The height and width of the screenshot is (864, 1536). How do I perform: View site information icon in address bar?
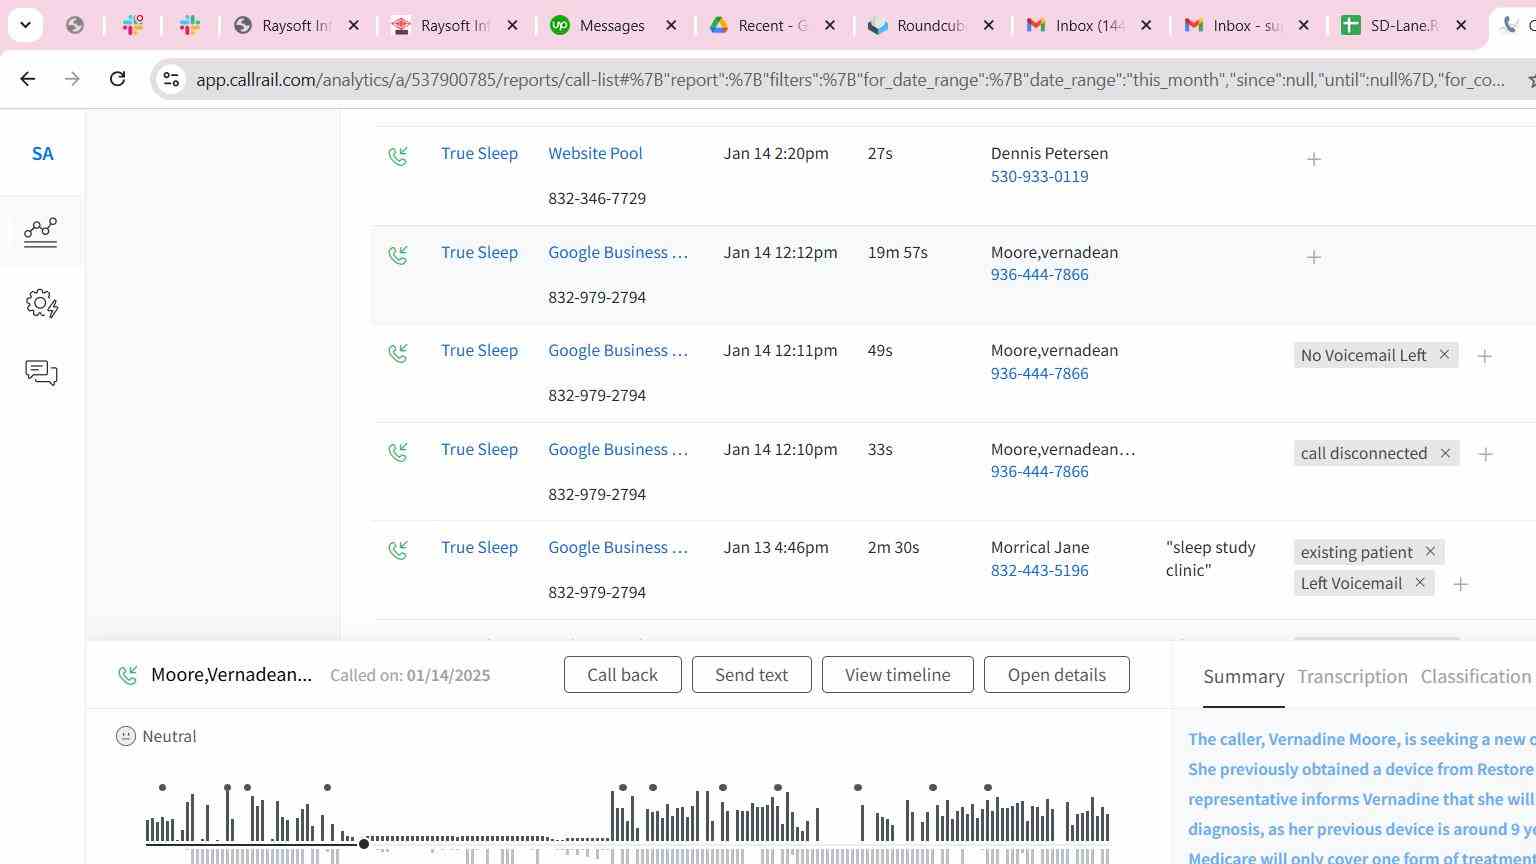171,79
